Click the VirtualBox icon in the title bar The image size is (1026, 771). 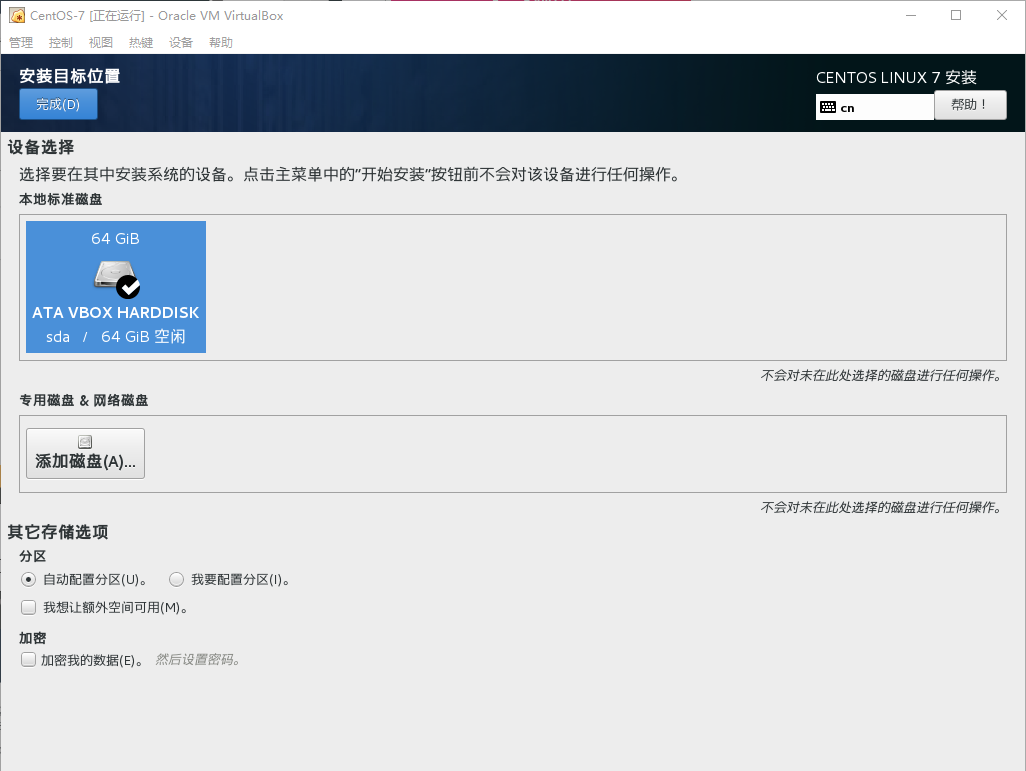[x=16, y=15]
